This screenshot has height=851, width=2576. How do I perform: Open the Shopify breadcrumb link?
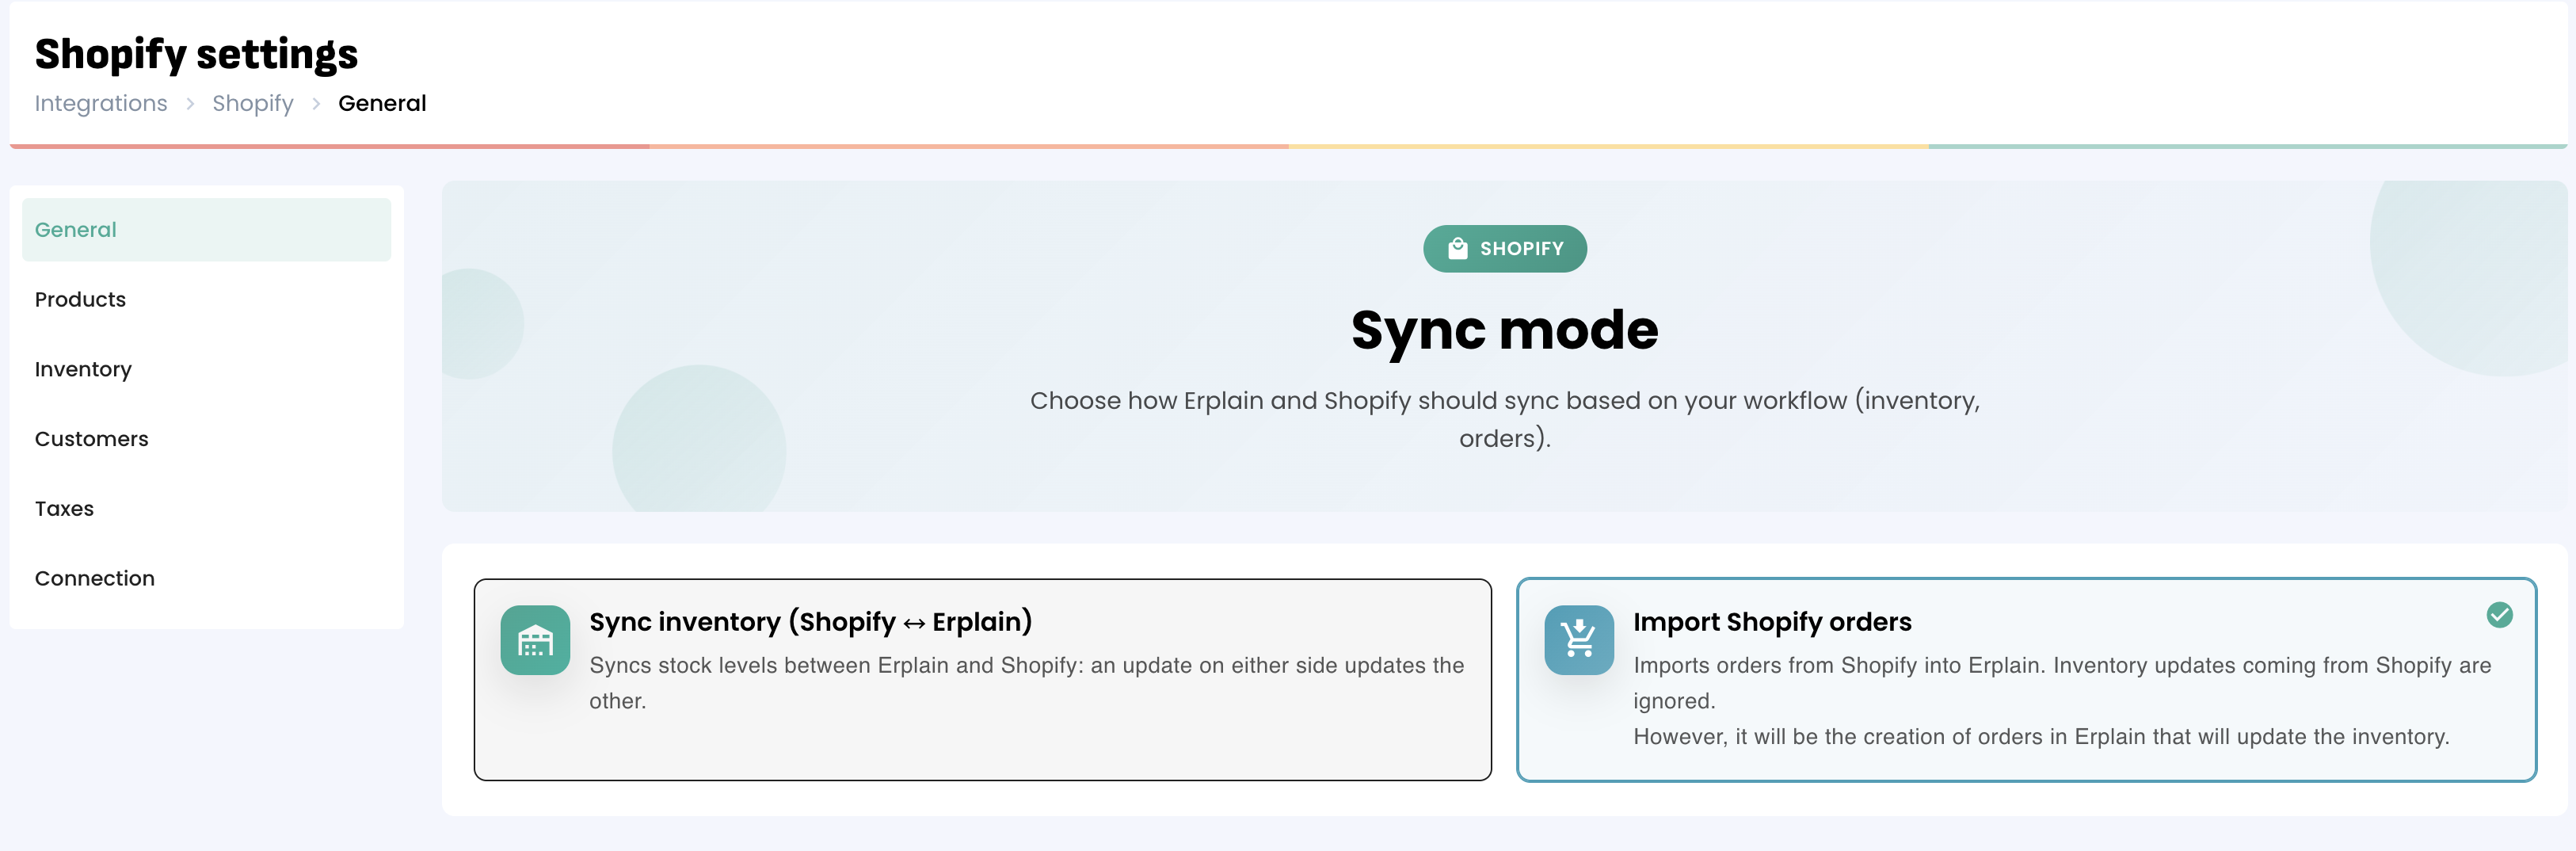[x=253, y=104]
